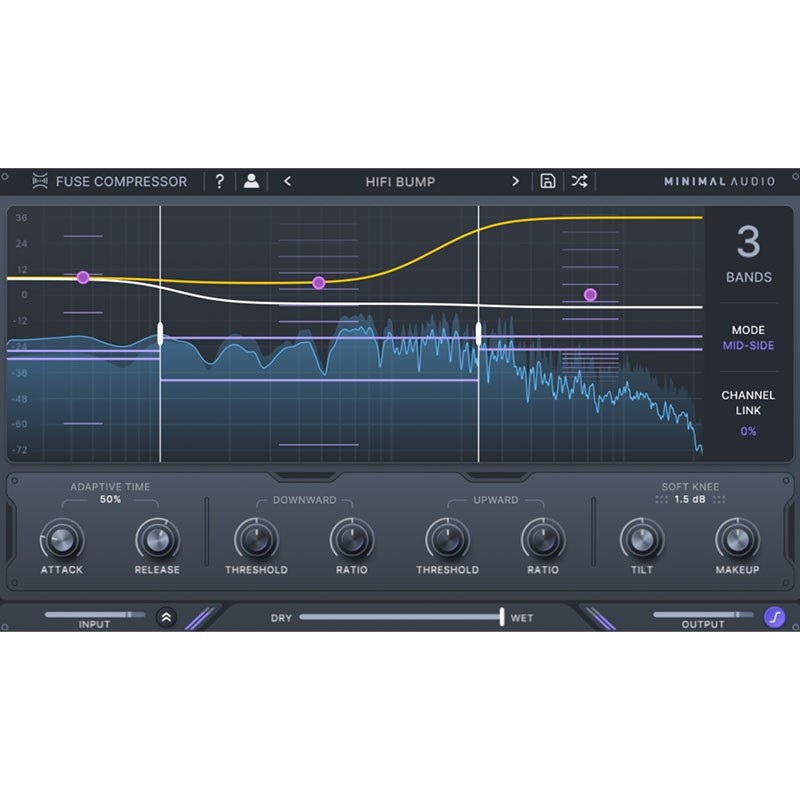800x800 pixels.
Task: Click the Attack knob
Action: click(x=62, y=540)
